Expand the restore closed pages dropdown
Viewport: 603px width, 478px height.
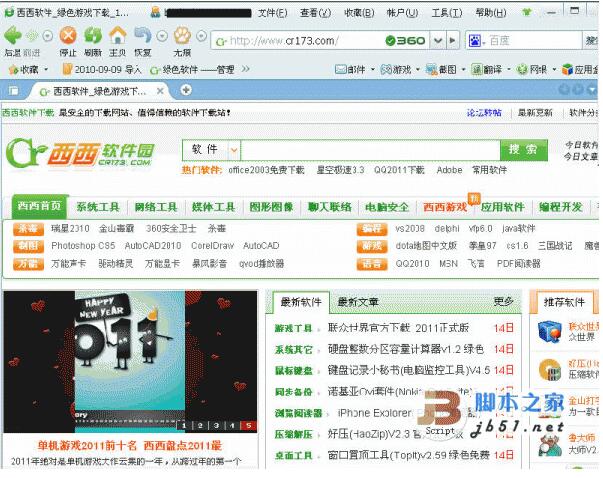(162, 36)
